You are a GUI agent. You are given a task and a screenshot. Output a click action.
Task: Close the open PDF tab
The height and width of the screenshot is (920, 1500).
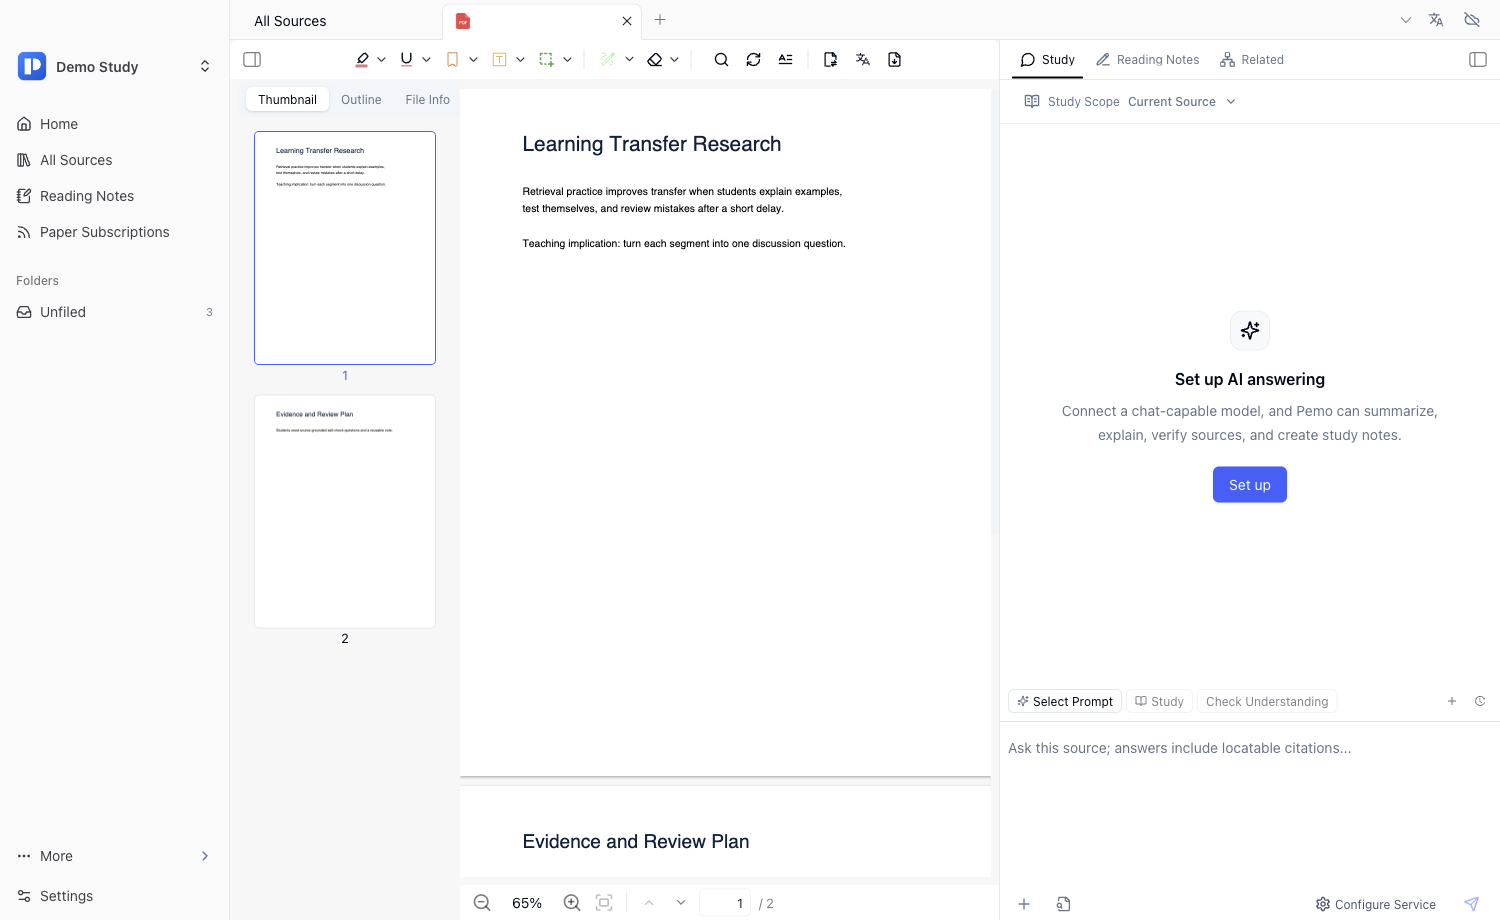[627, 21]
